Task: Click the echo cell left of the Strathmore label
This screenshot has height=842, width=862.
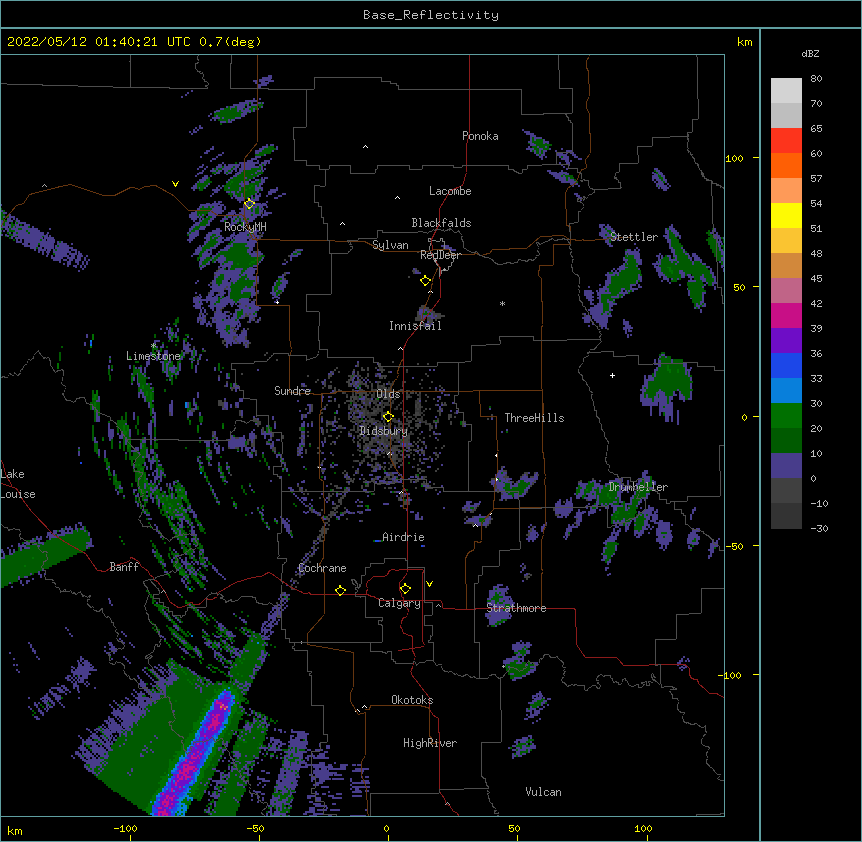Action: click(498, 606)
